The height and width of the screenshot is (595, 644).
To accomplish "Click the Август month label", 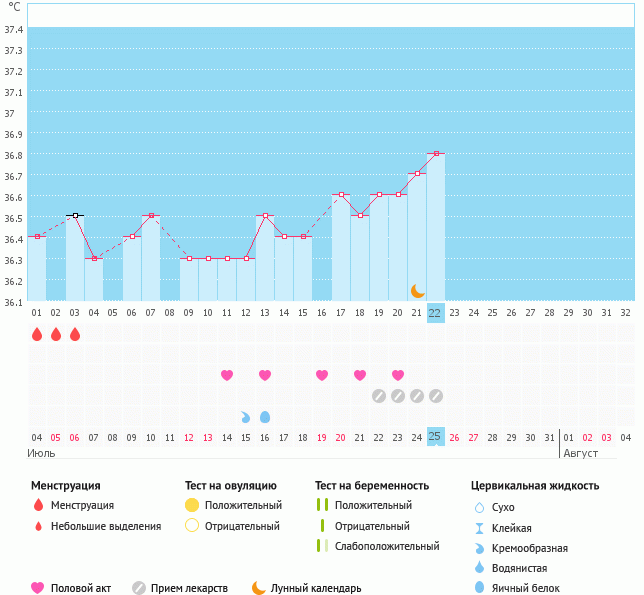I will click(x=581, y=453).
